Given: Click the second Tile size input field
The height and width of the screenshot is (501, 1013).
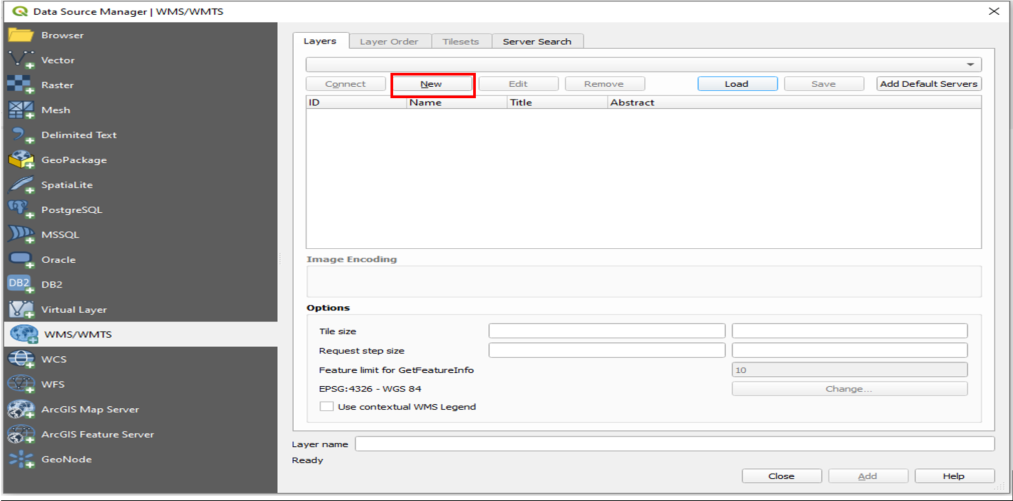Looking at the screenshot, I should [850, 331].
